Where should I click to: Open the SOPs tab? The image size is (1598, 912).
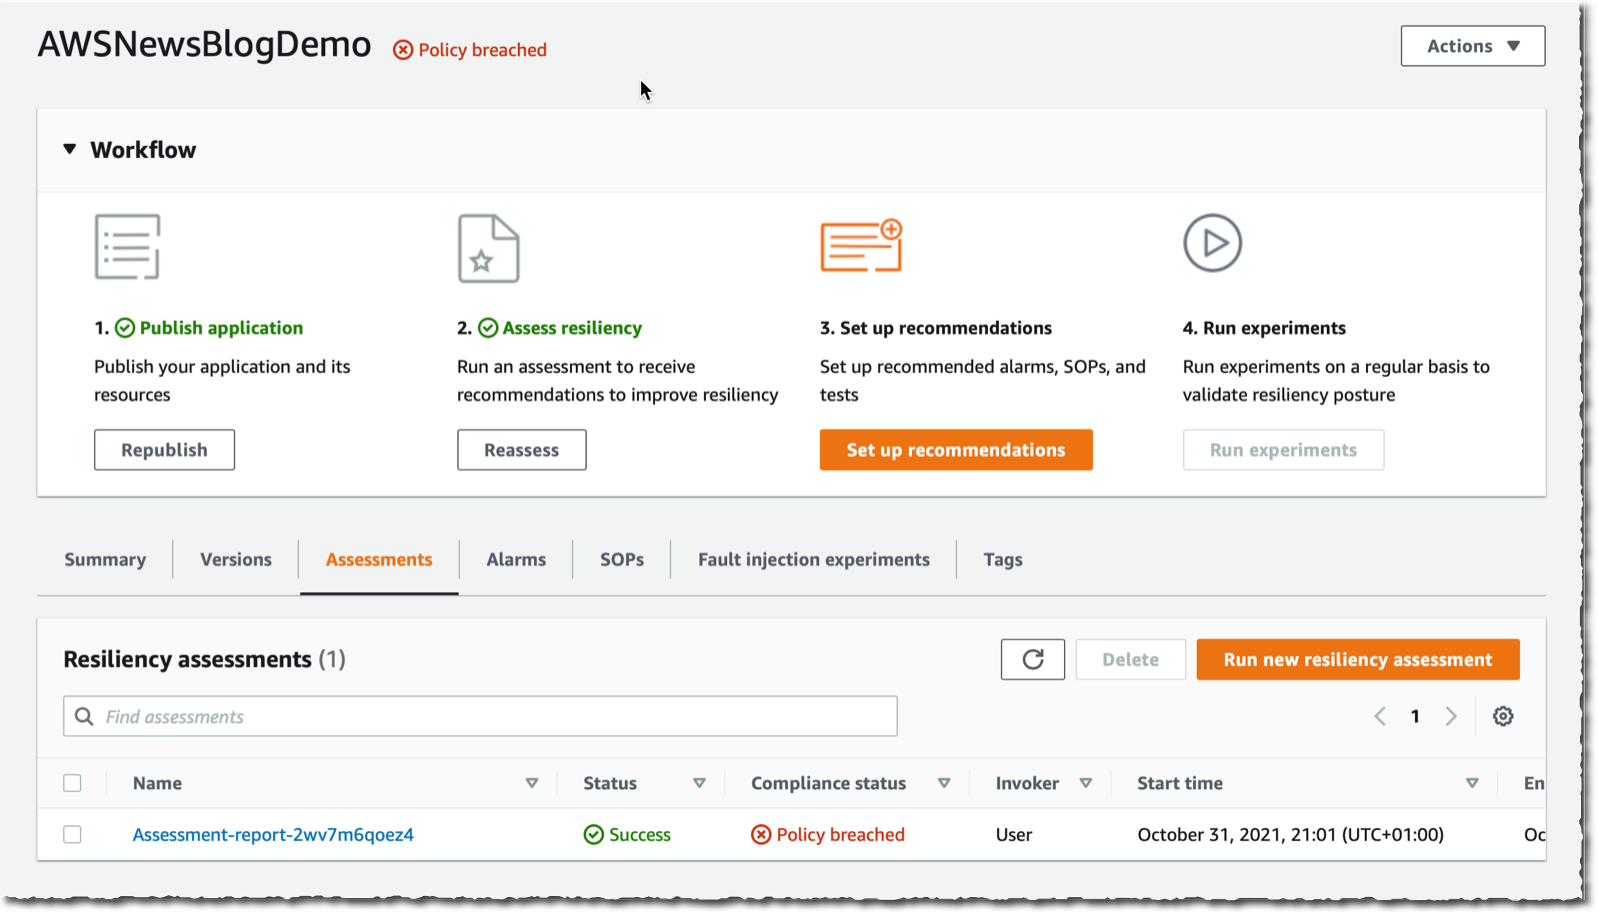pos(622,560)
